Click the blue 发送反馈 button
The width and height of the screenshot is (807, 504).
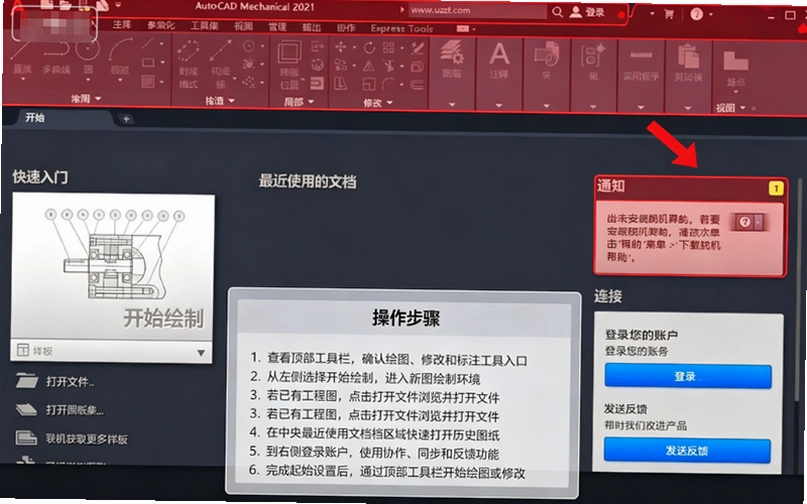687,450
